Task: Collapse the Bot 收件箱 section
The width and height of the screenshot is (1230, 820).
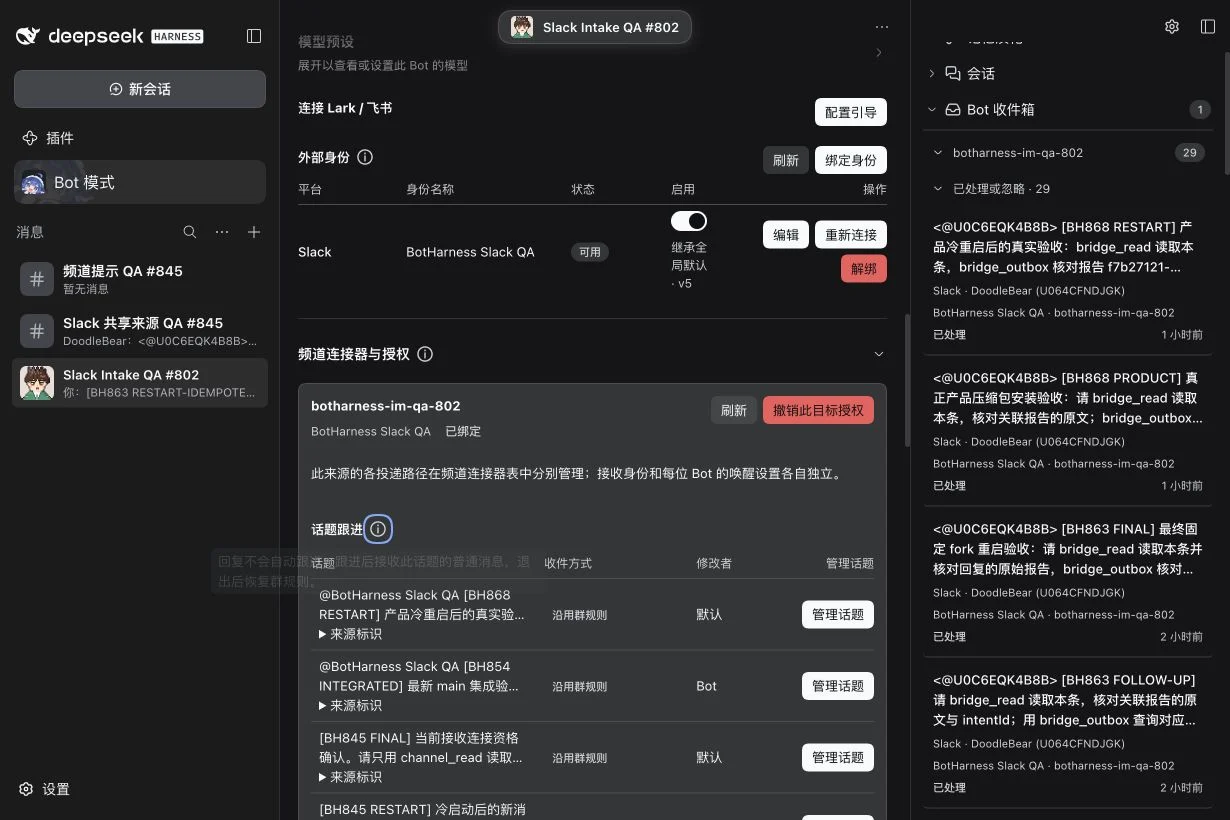Action: (x=932, y=109)
